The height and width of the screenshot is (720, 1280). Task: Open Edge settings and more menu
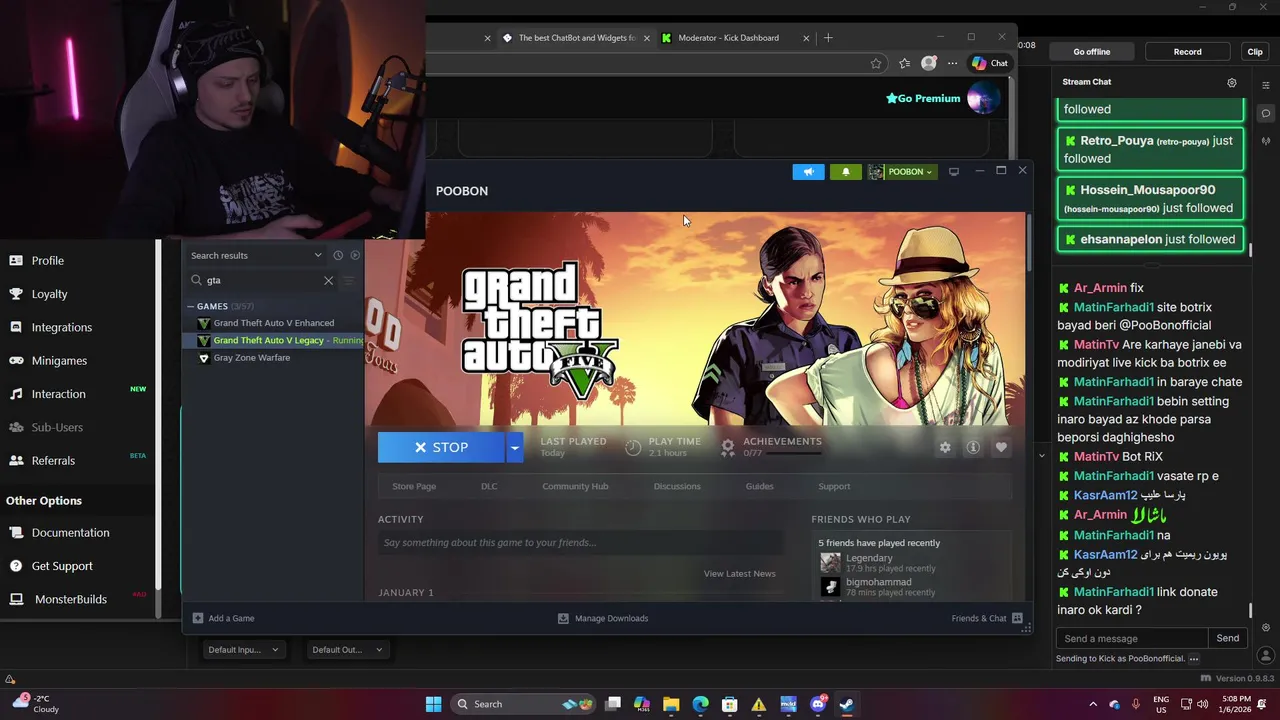click(x=952, y=63)
